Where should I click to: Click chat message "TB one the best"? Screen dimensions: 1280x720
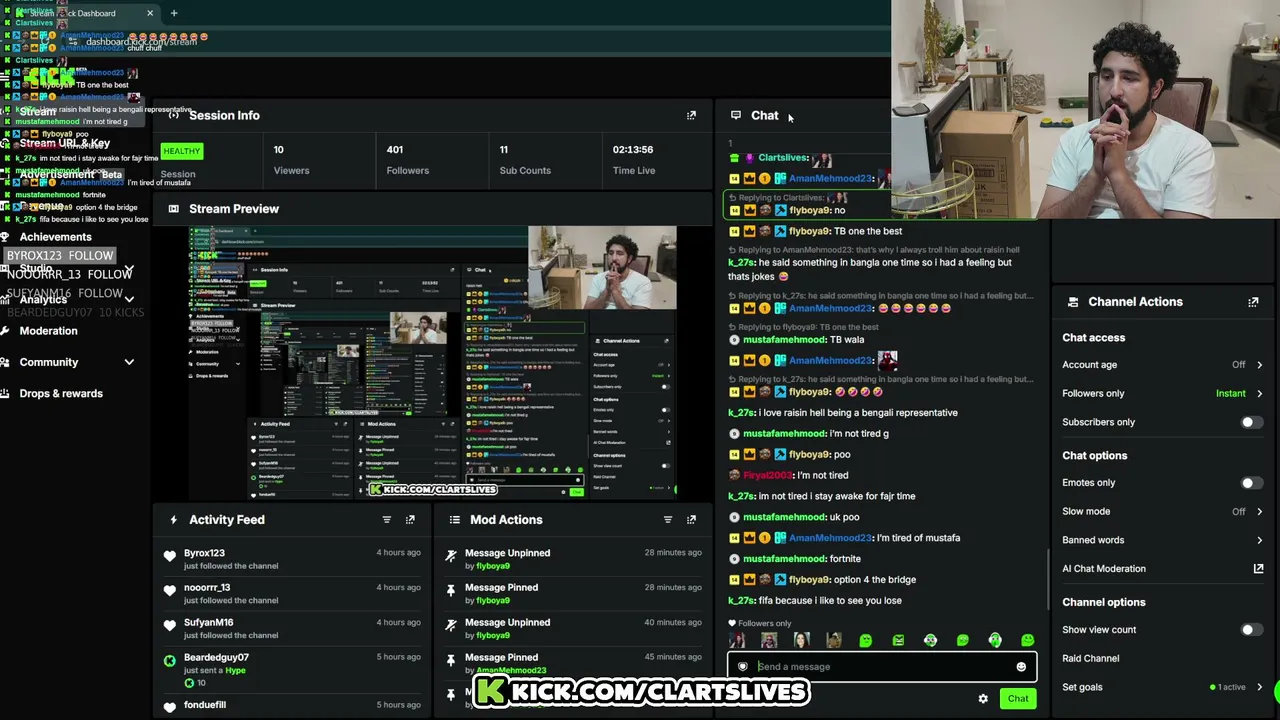[x=868, y=231]
